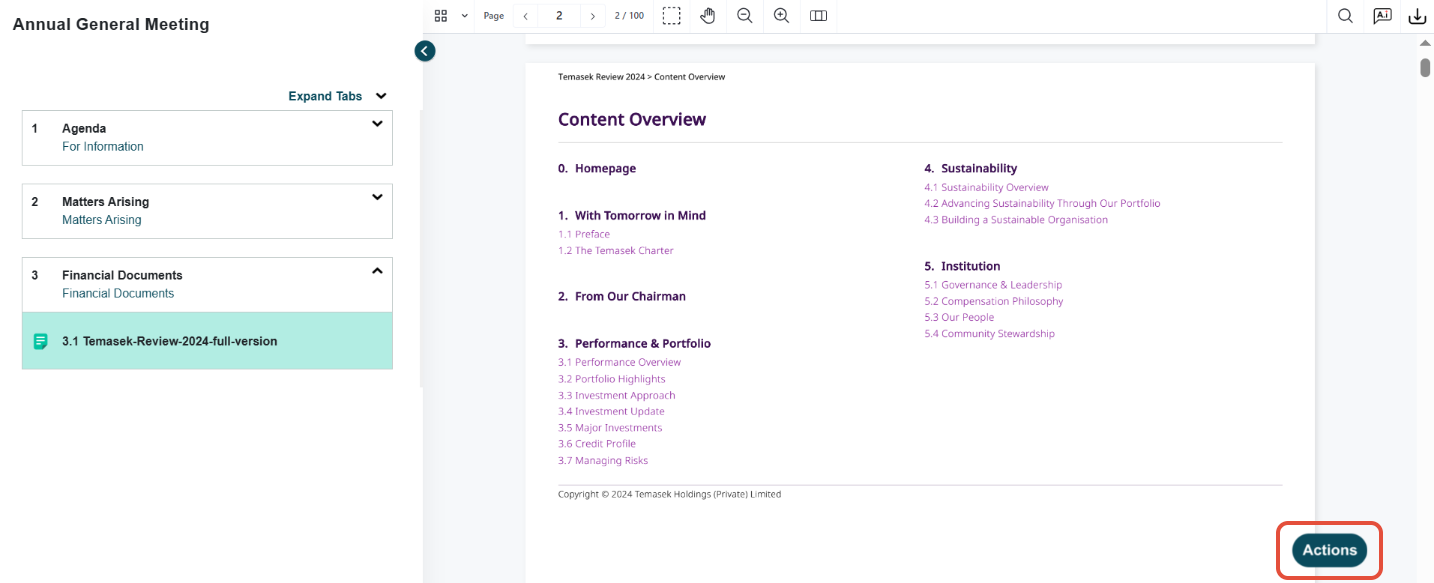The width and height of the screenshot is (1434, 583).
Task: Click the Actions button
Action: tap(1329, 550)
